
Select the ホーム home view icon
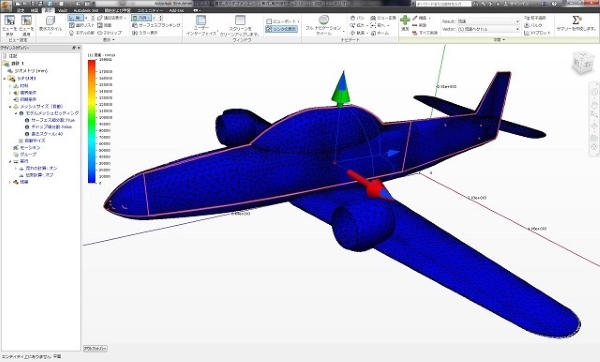click(x=380, y=33)
